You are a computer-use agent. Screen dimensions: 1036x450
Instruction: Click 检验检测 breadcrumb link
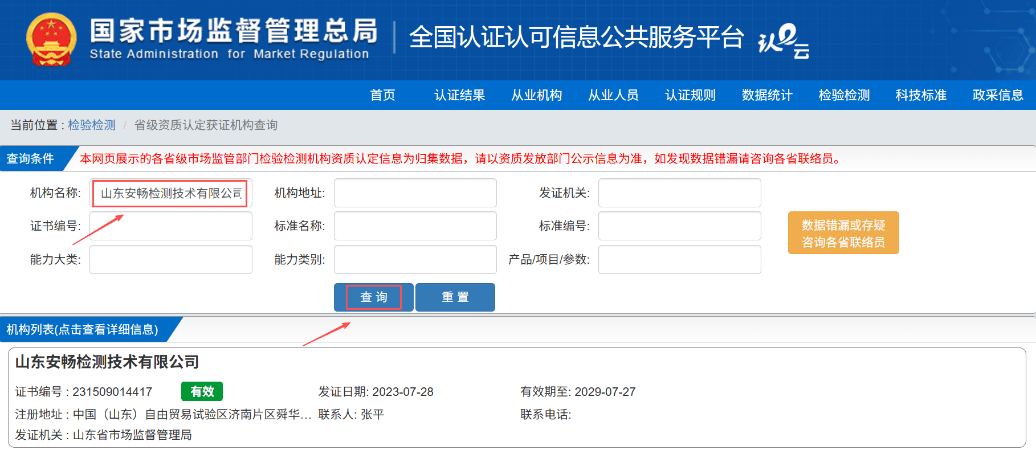pyautogui.click(x=92, y=125)
